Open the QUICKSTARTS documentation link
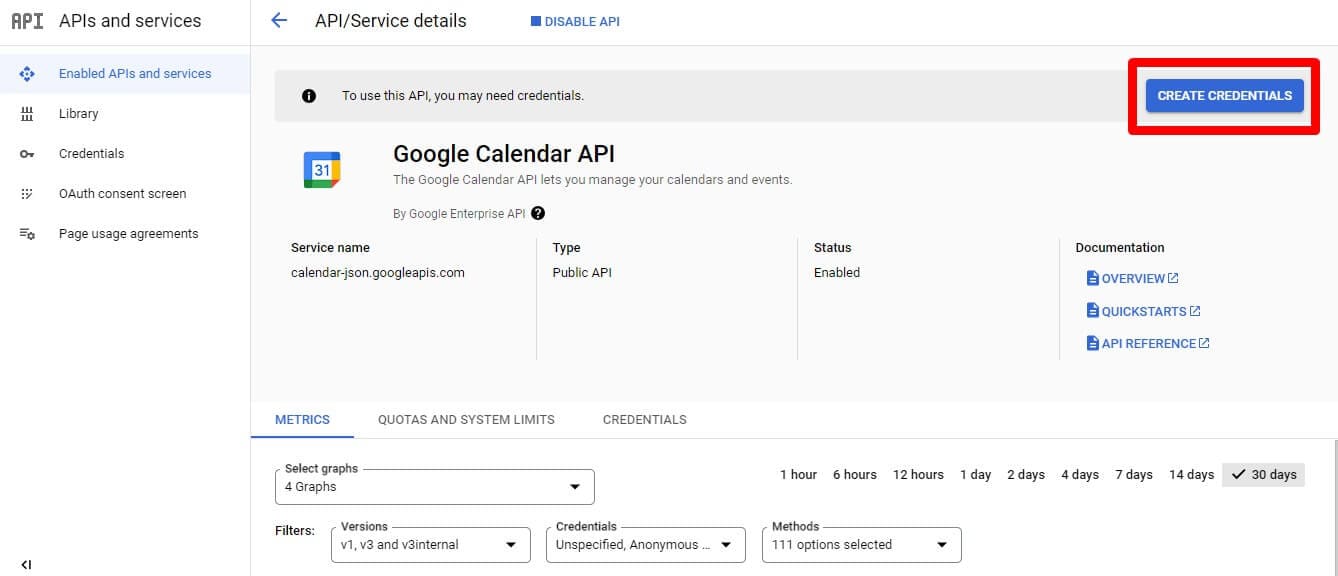Viewport: 1338px width, 576px height. click(1144, 311)
